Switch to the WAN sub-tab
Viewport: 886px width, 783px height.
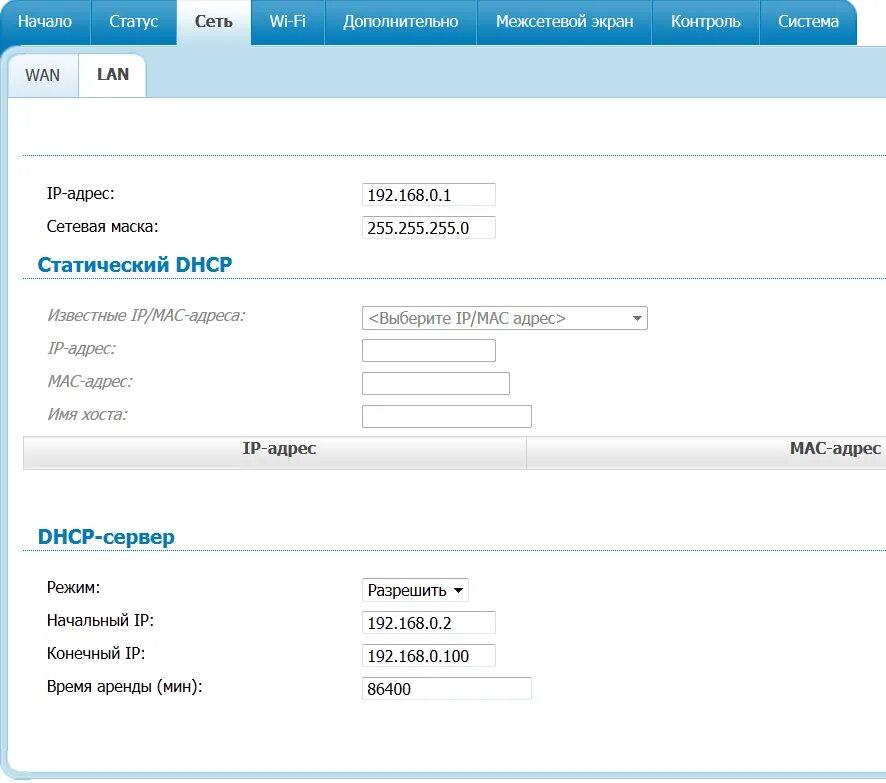43,75
